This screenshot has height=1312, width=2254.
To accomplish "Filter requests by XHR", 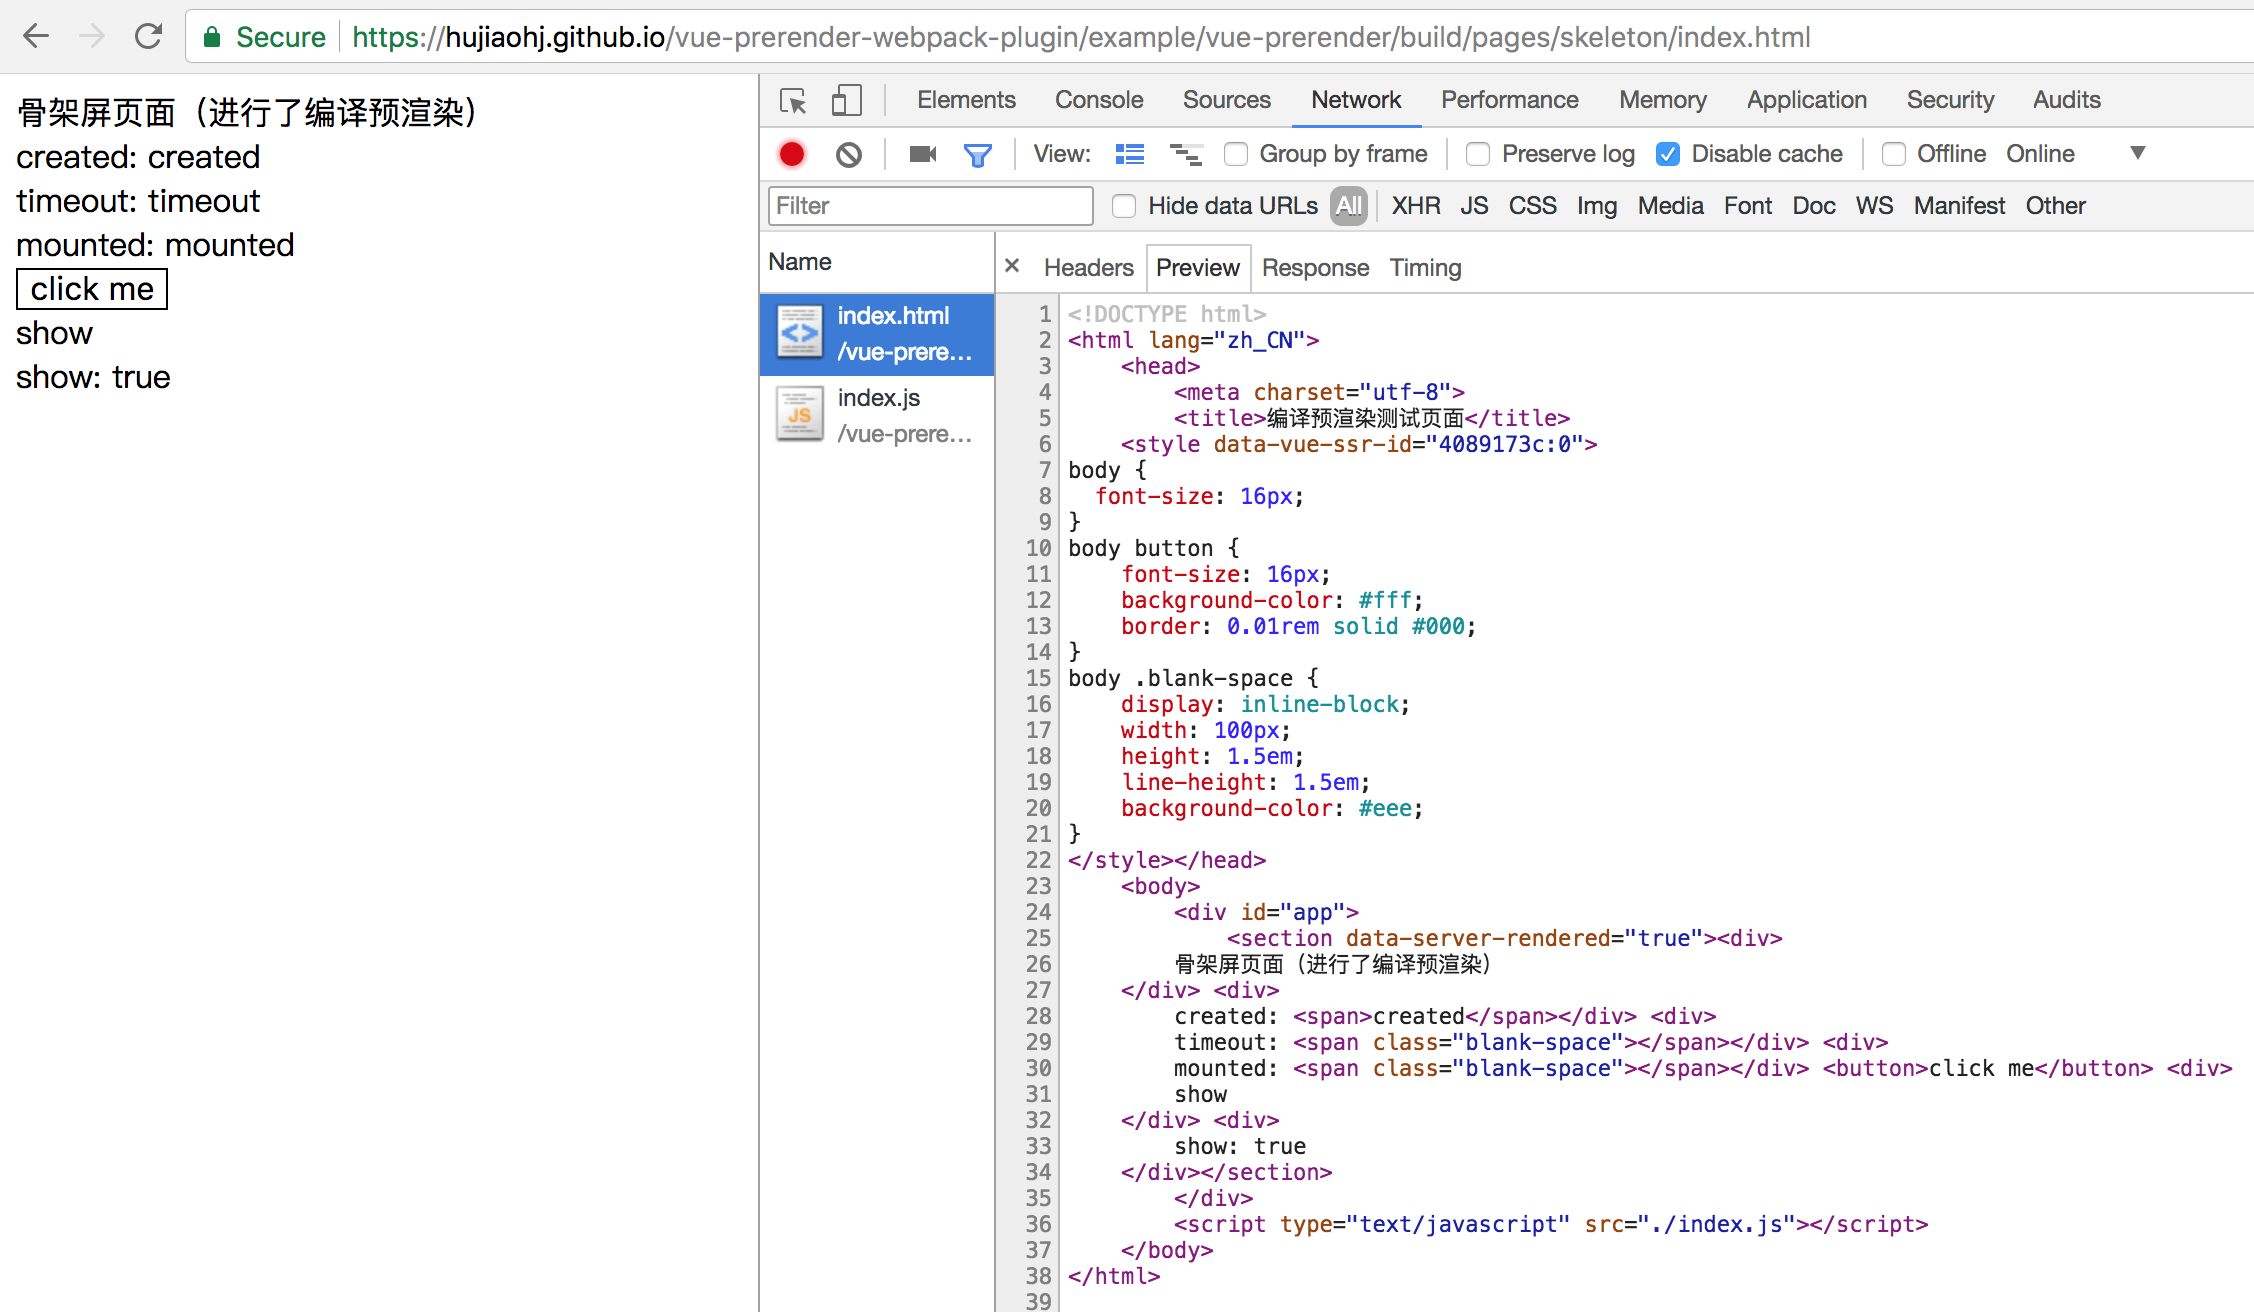I will tap(1416, 206).
